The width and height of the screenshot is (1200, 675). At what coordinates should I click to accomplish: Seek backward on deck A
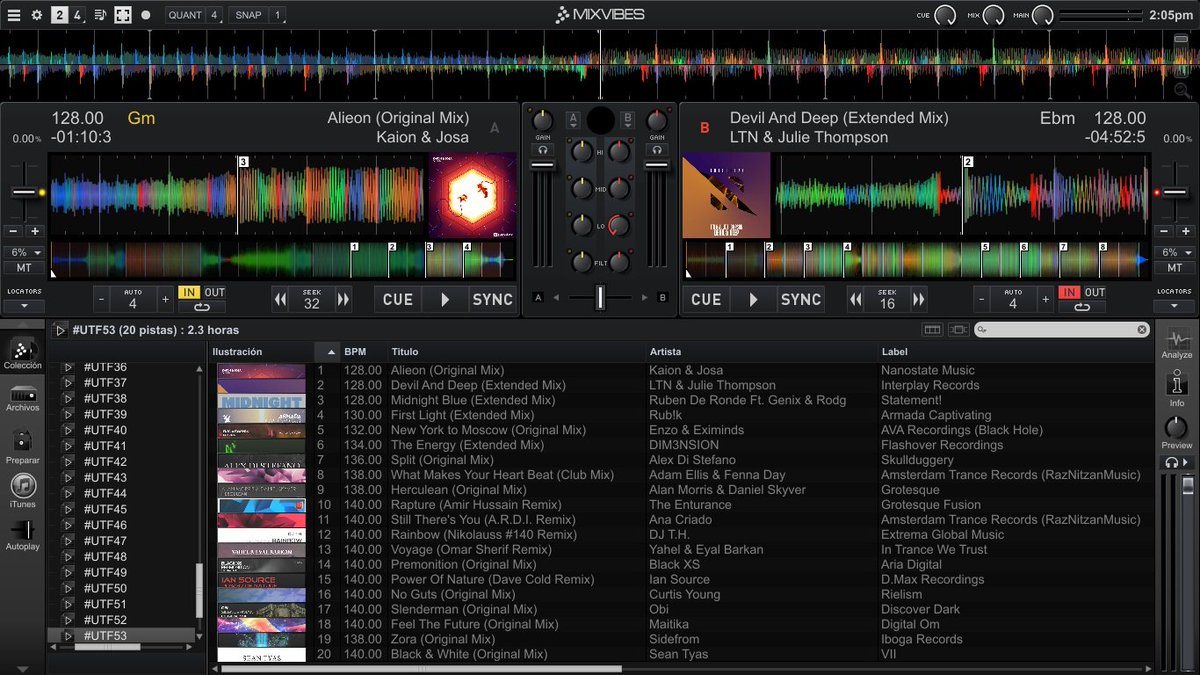(x=281, y=299)
